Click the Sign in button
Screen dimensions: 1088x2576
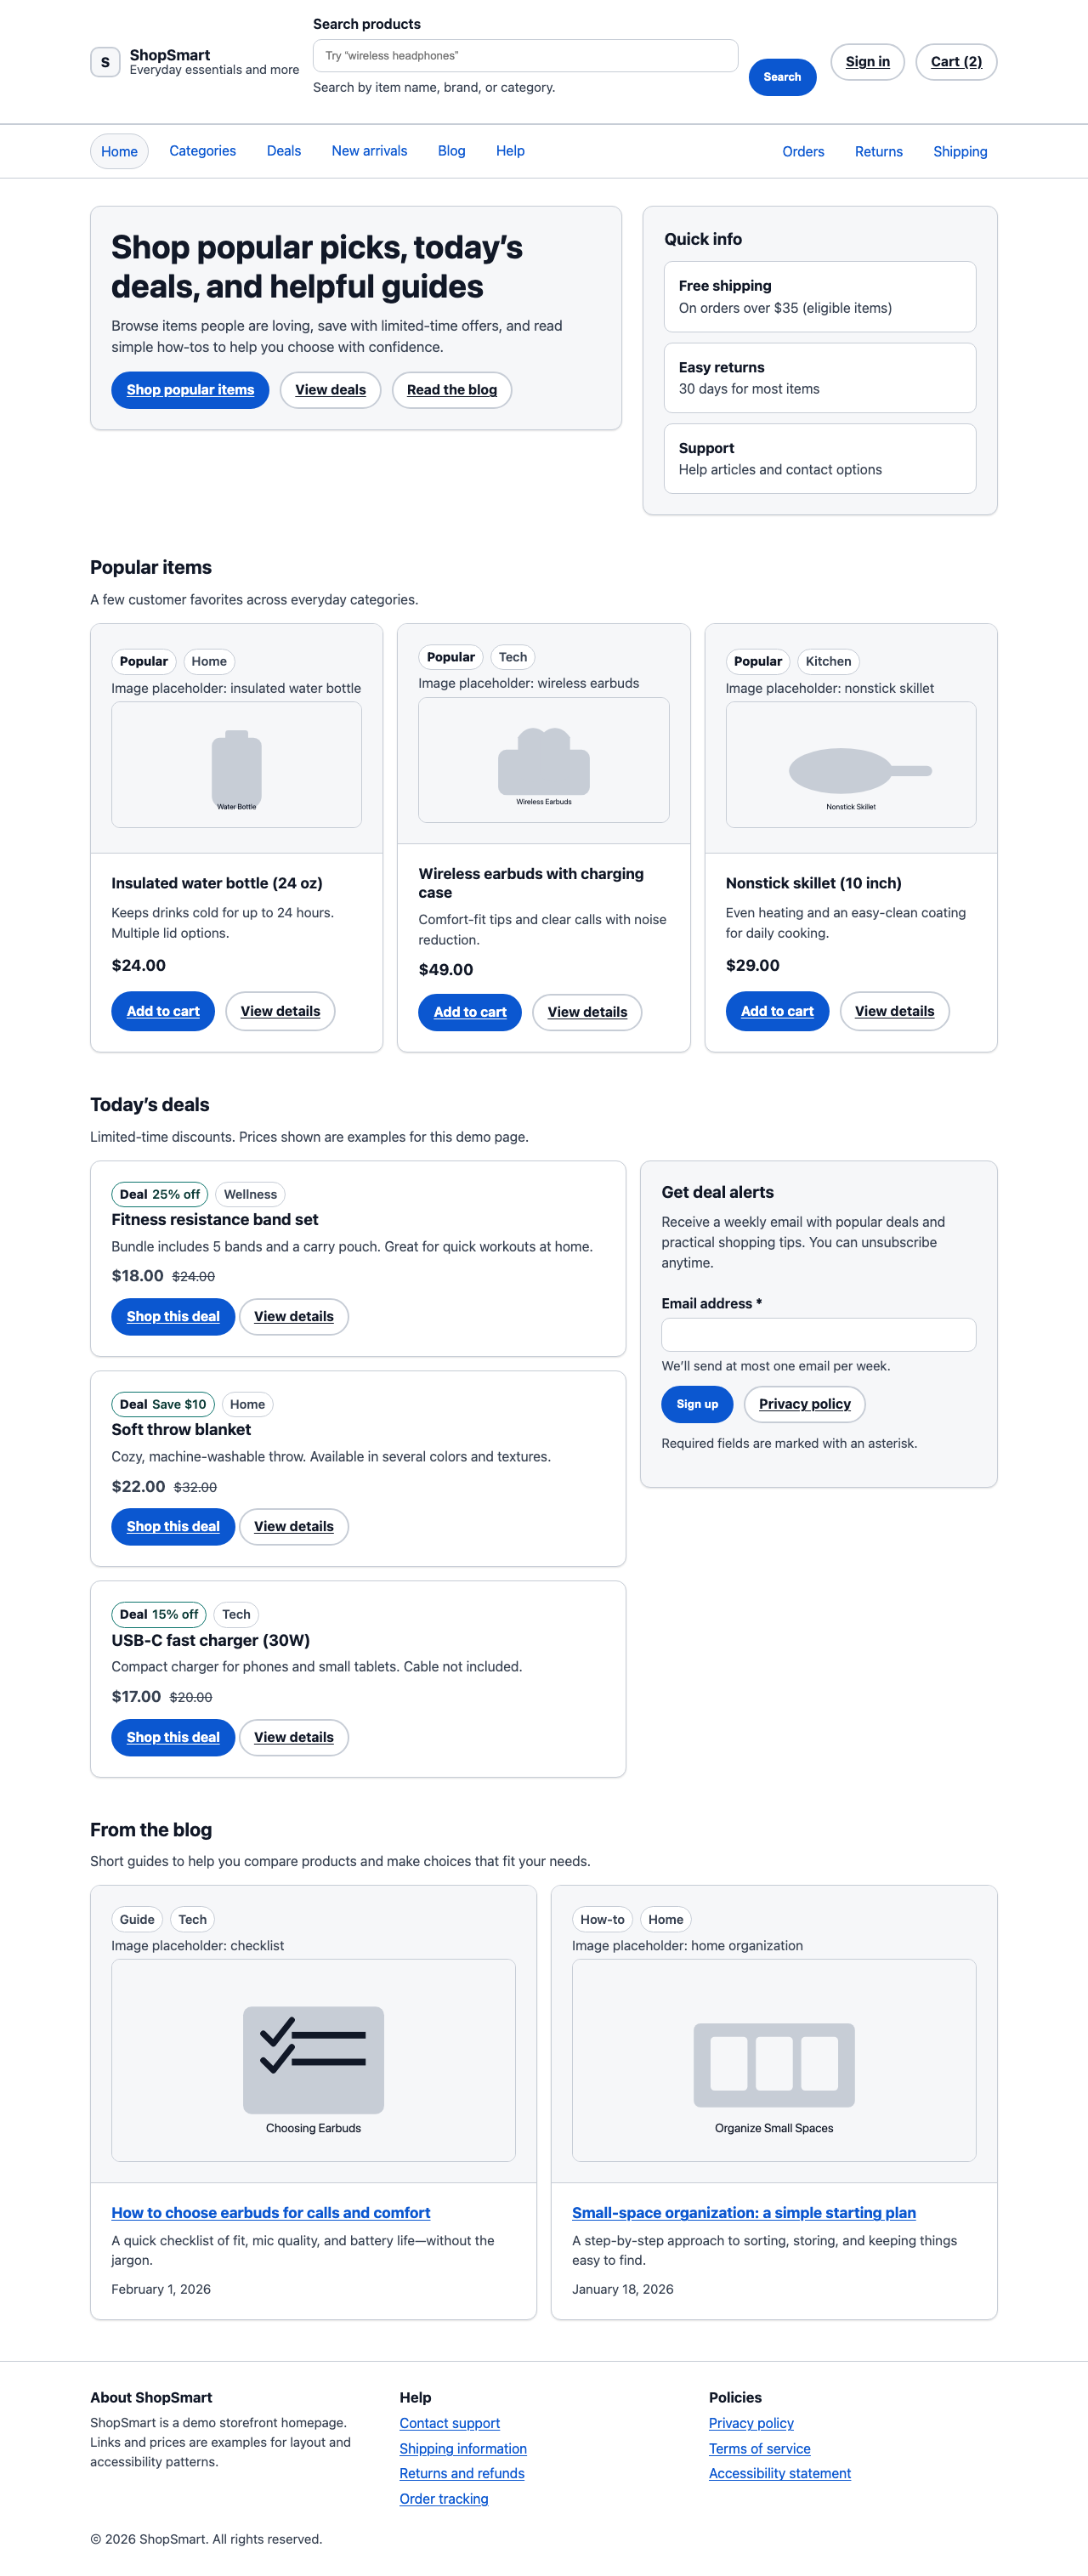(x=866, y=61)
